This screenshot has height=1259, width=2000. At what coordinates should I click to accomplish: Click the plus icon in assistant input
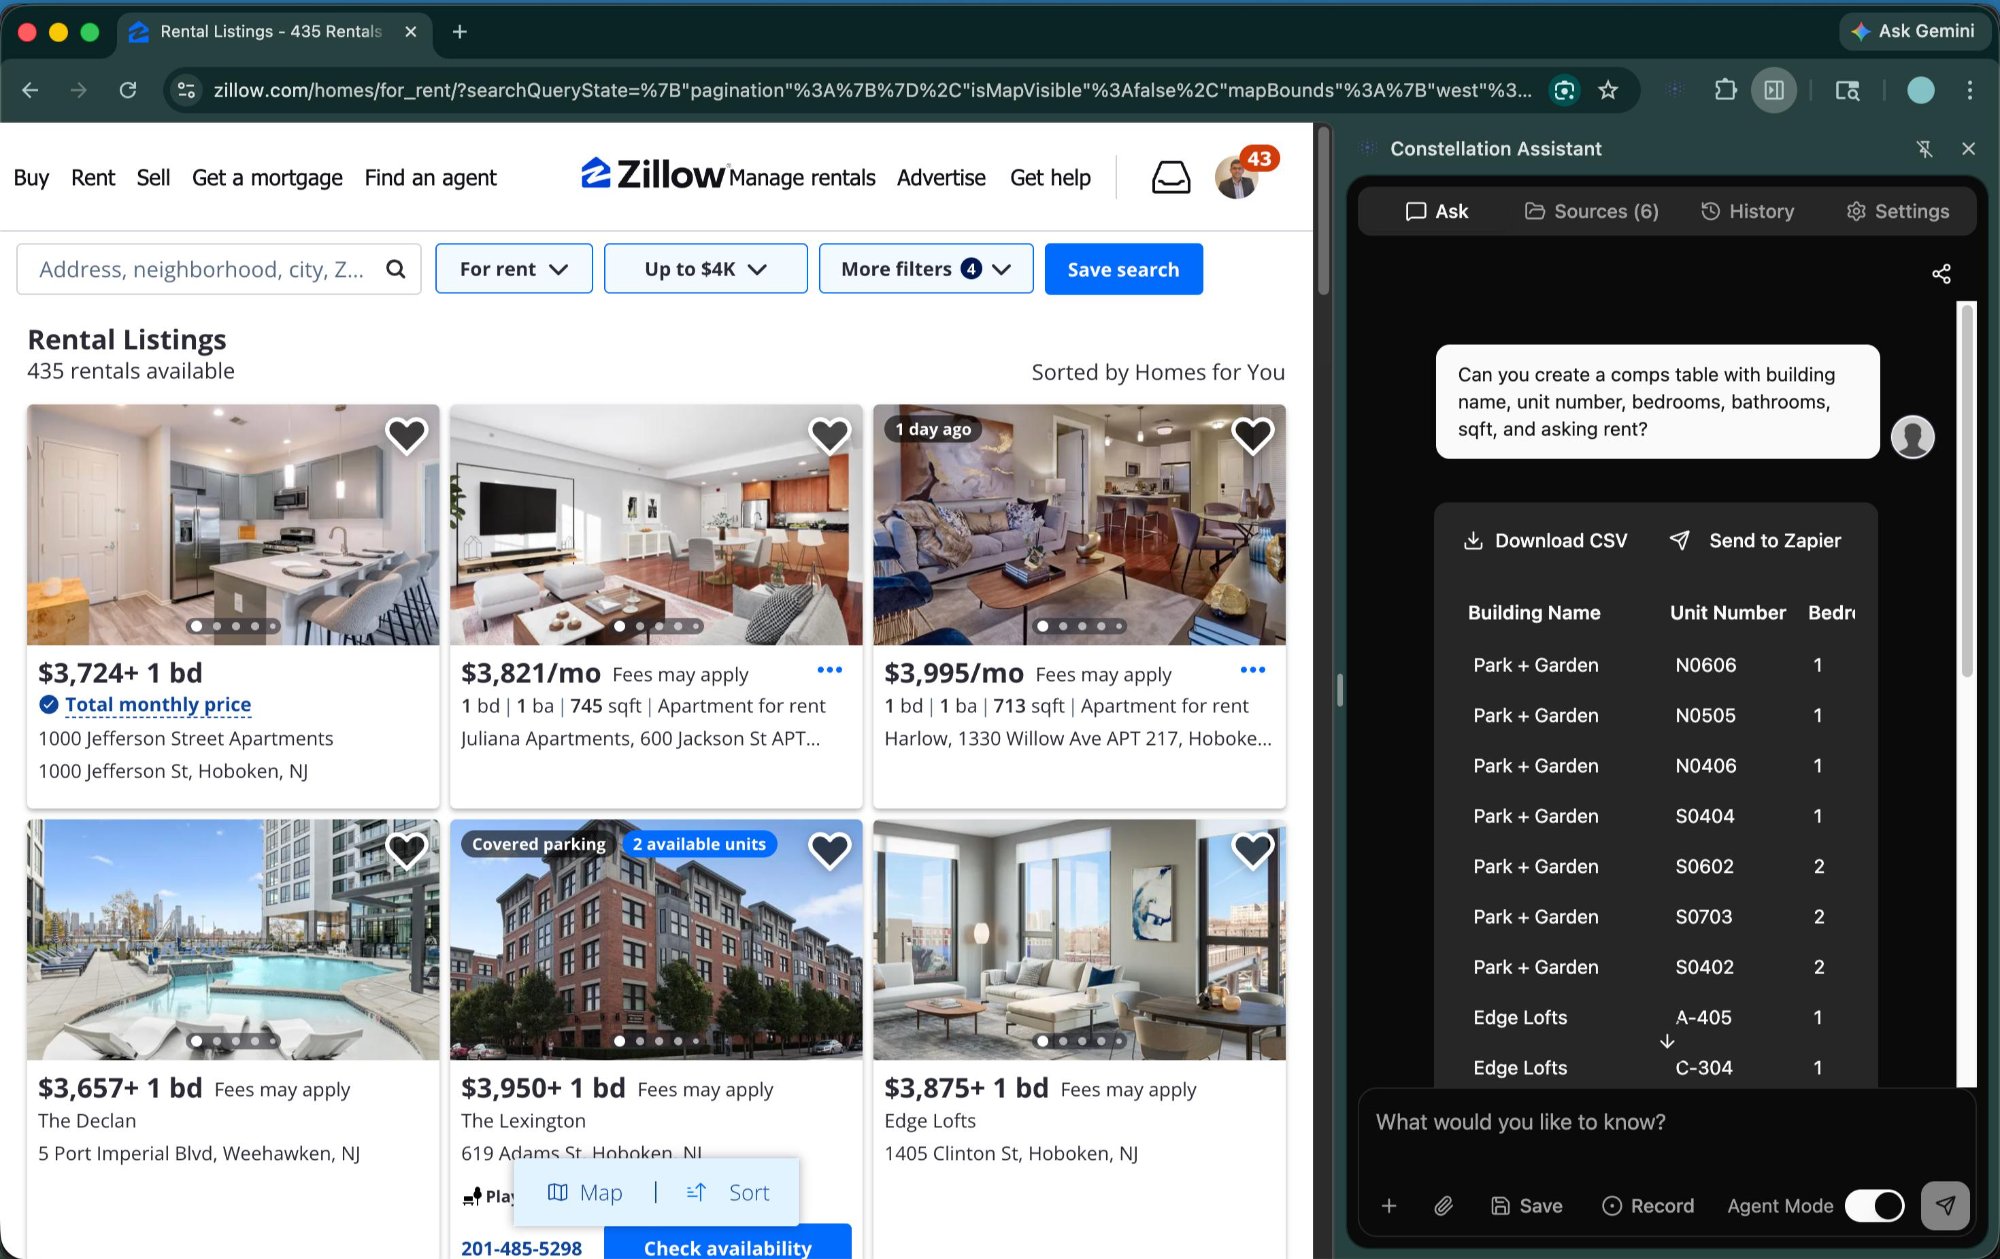(1389, 1206)
